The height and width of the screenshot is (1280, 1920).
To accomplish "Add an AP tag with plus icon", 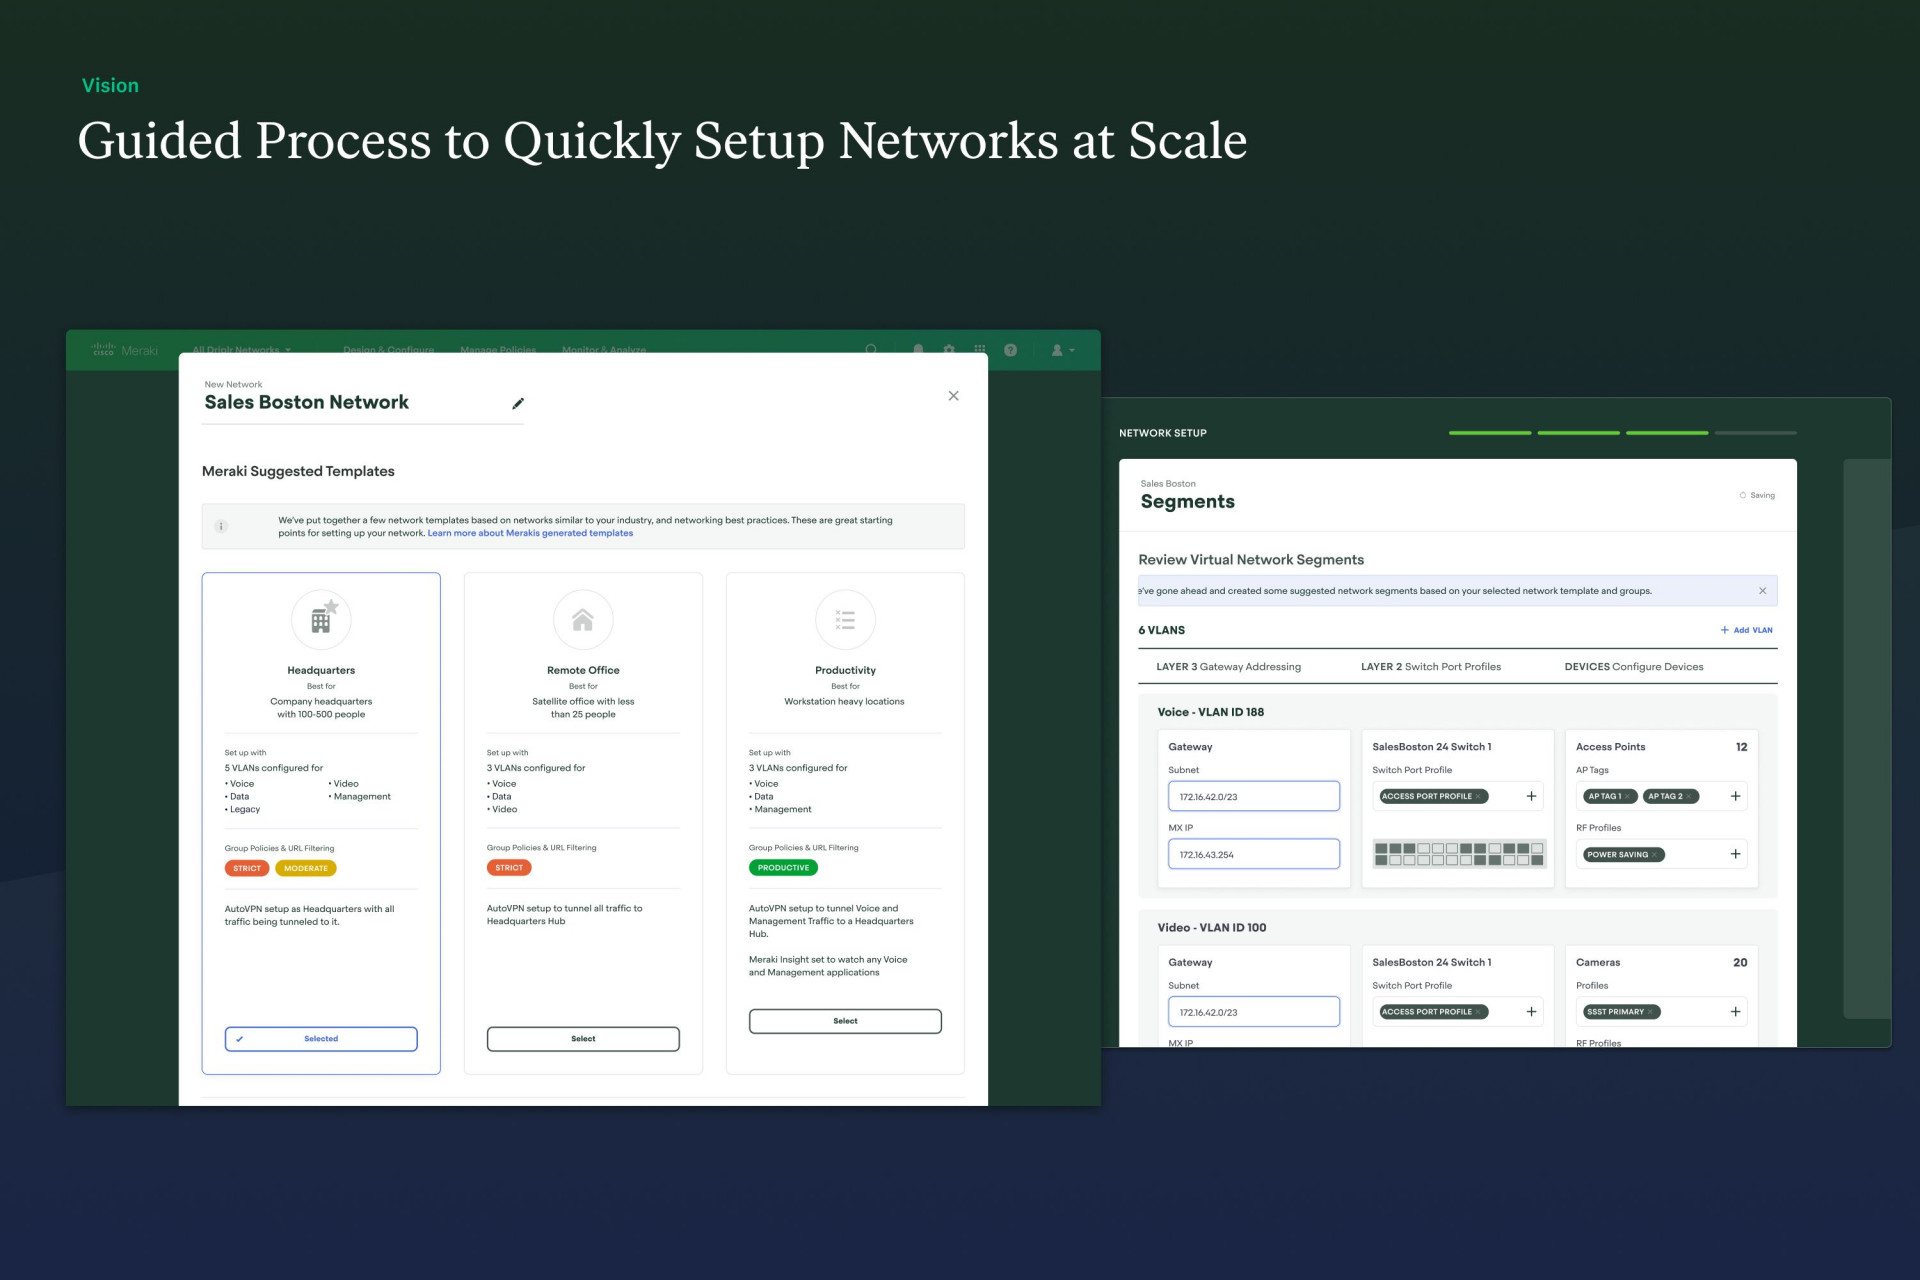I will [1735, 796].
